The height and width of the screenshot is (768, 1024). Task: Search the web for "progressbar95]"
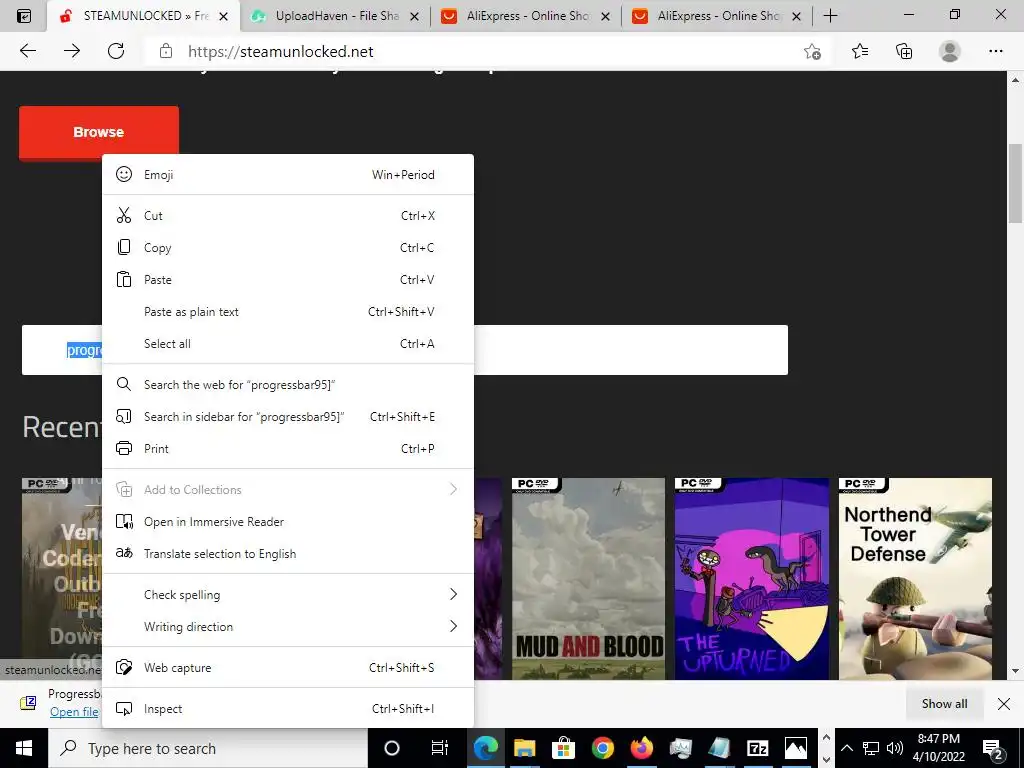tap(288, 385)
